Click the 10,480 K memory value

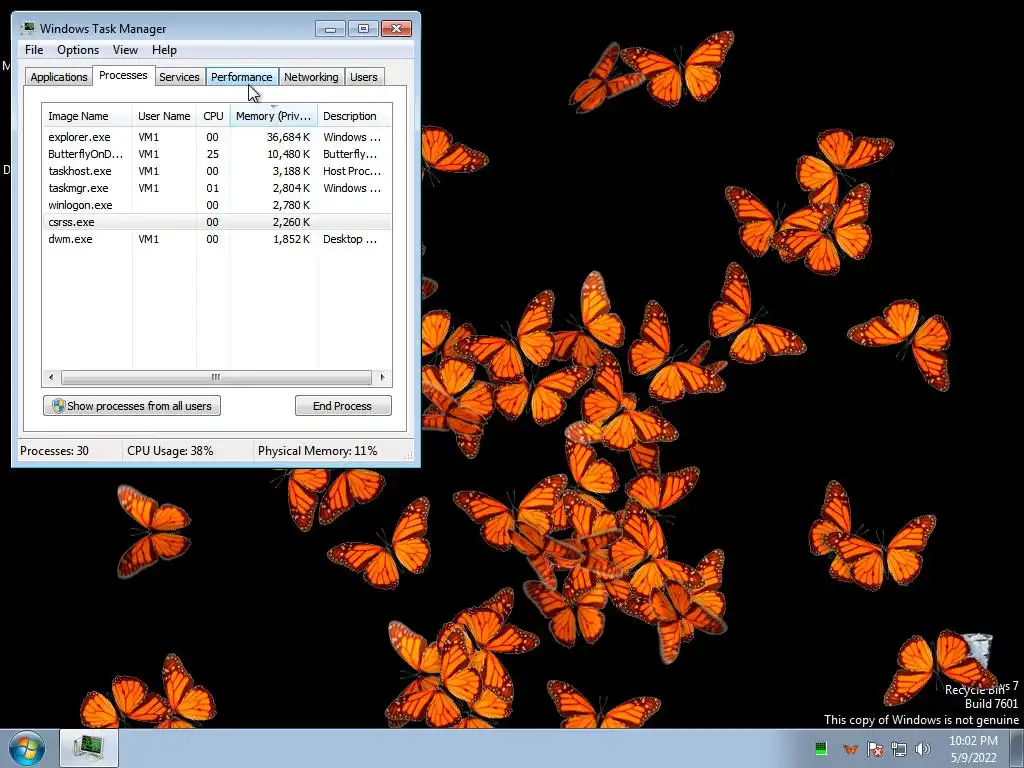[x=288, y=154]
